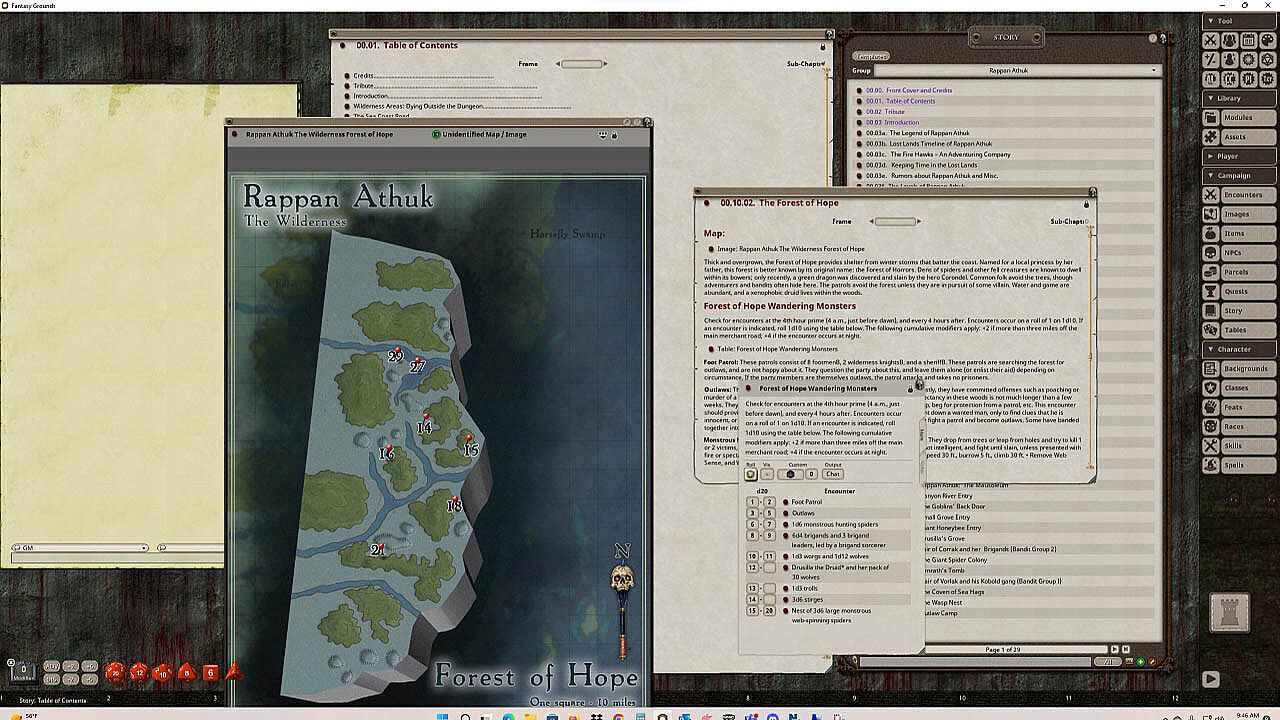Click the chat speaker GM dropdown
The image size is (1280, 720).
pyautogui.click(x=80, y=548)
